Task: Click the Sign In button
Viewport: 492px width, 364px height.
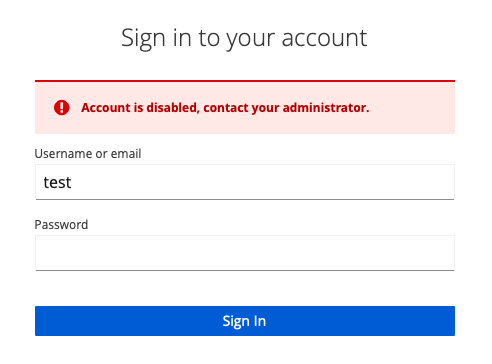Action: click(245, 321)
